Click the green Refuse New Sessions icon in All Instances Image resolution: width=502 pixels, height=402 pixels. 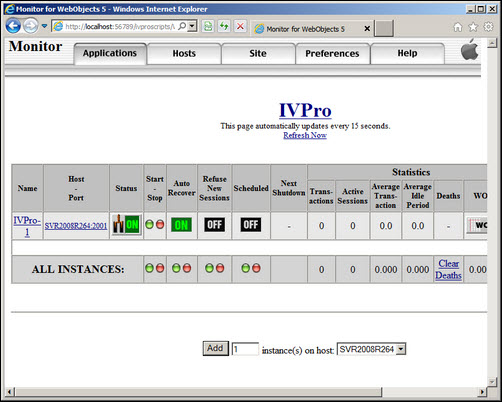(x=209, y=268)
